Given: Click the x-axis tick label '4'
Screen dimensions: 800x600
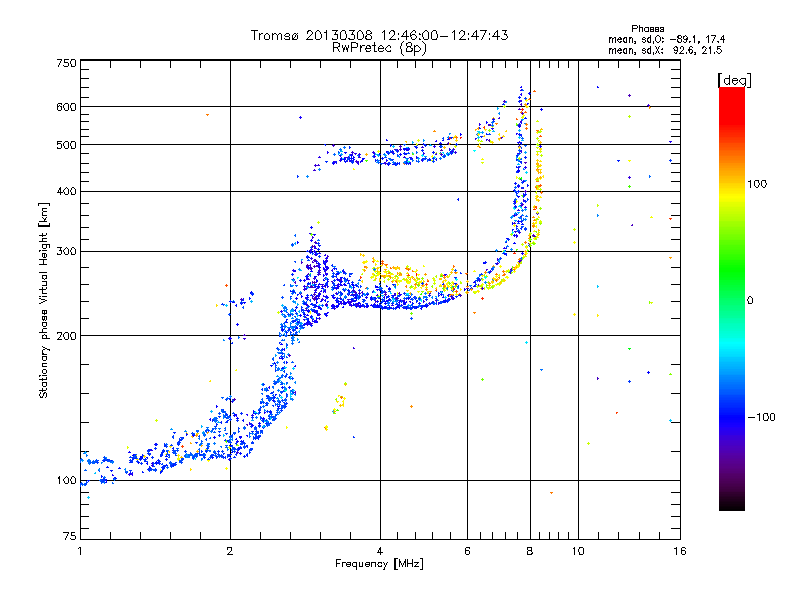Looking at the screenshot, I should coord(380,551).
